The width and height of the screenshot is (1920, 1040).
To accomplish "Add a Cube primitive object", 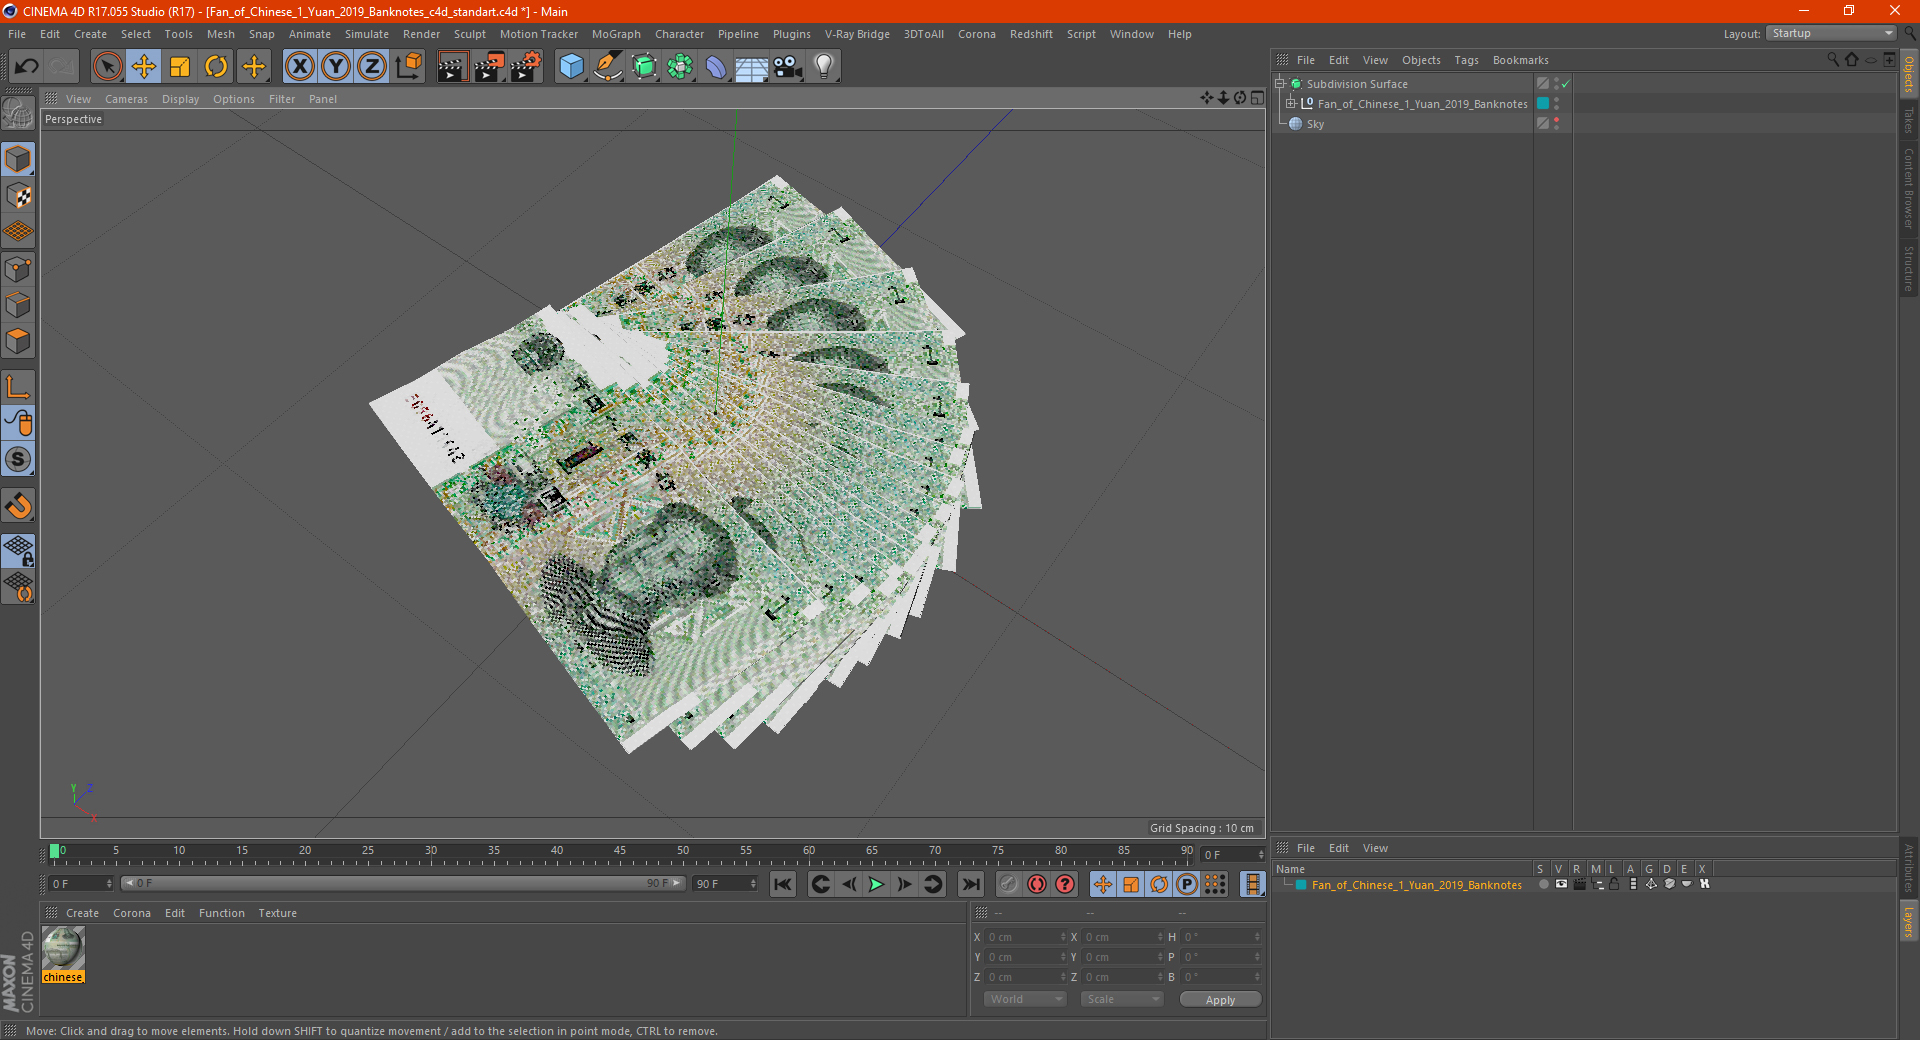I will 571,67.
